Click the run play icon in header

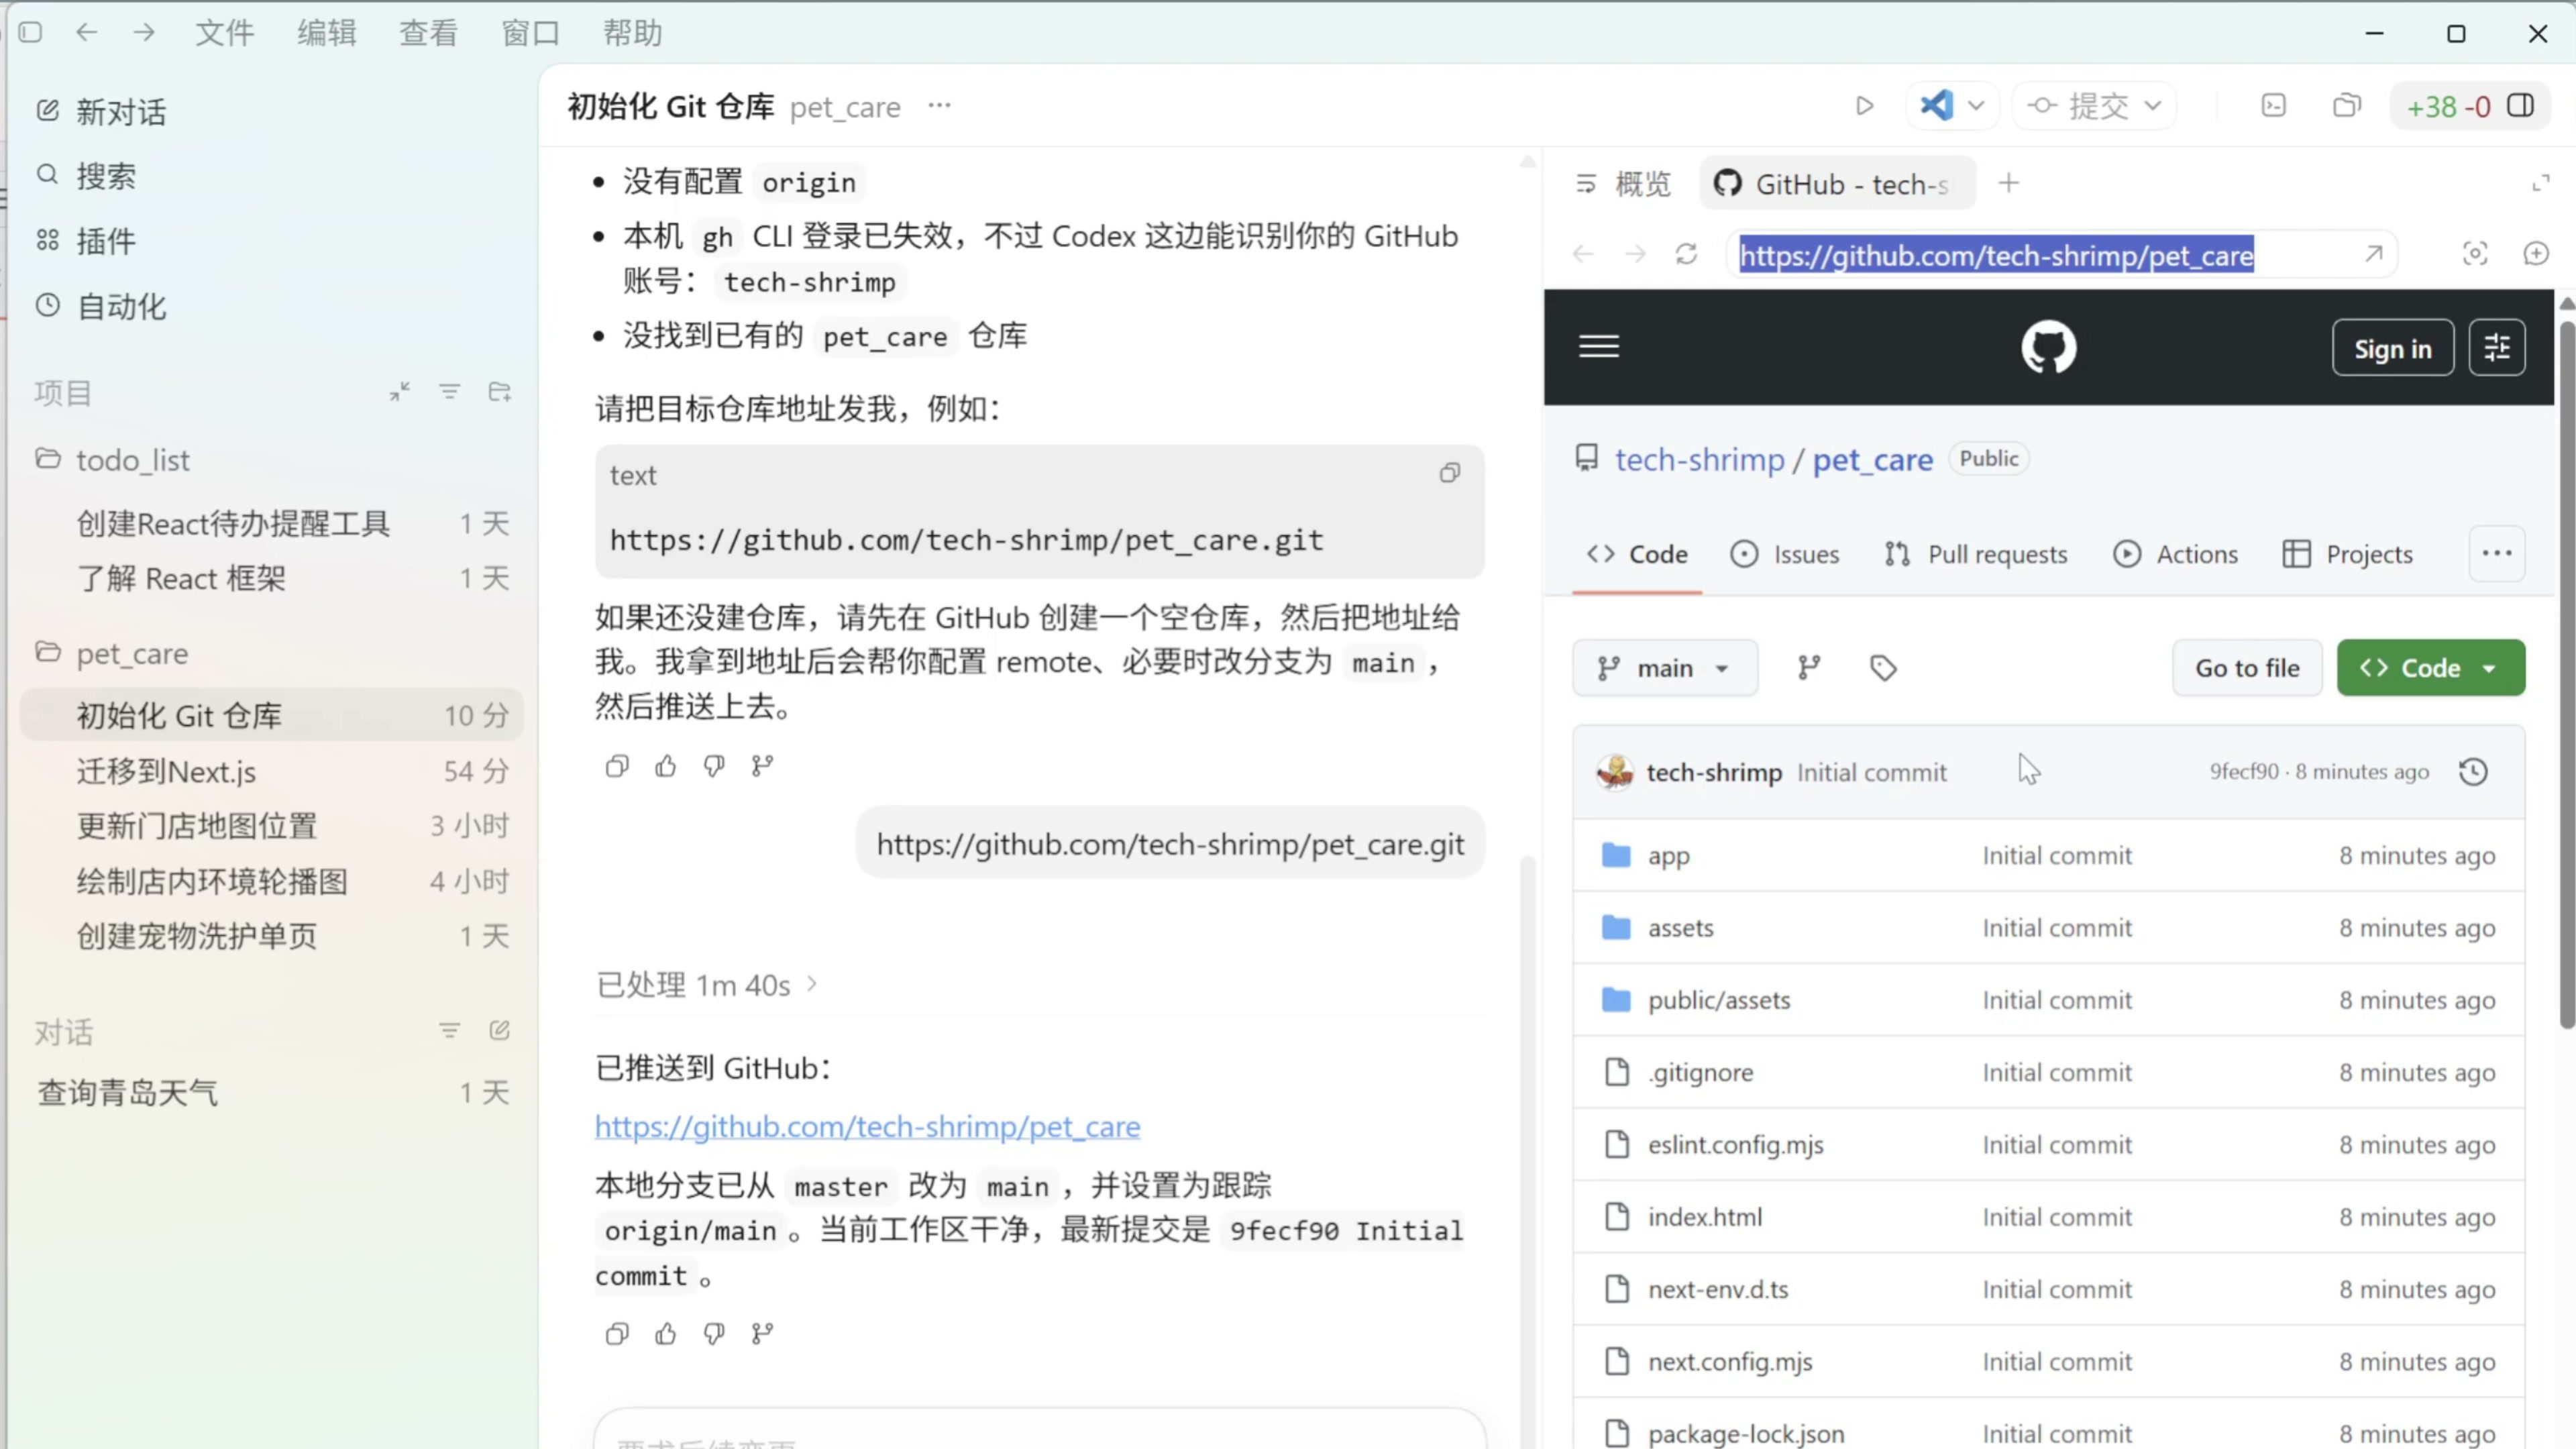point(1864,106)
